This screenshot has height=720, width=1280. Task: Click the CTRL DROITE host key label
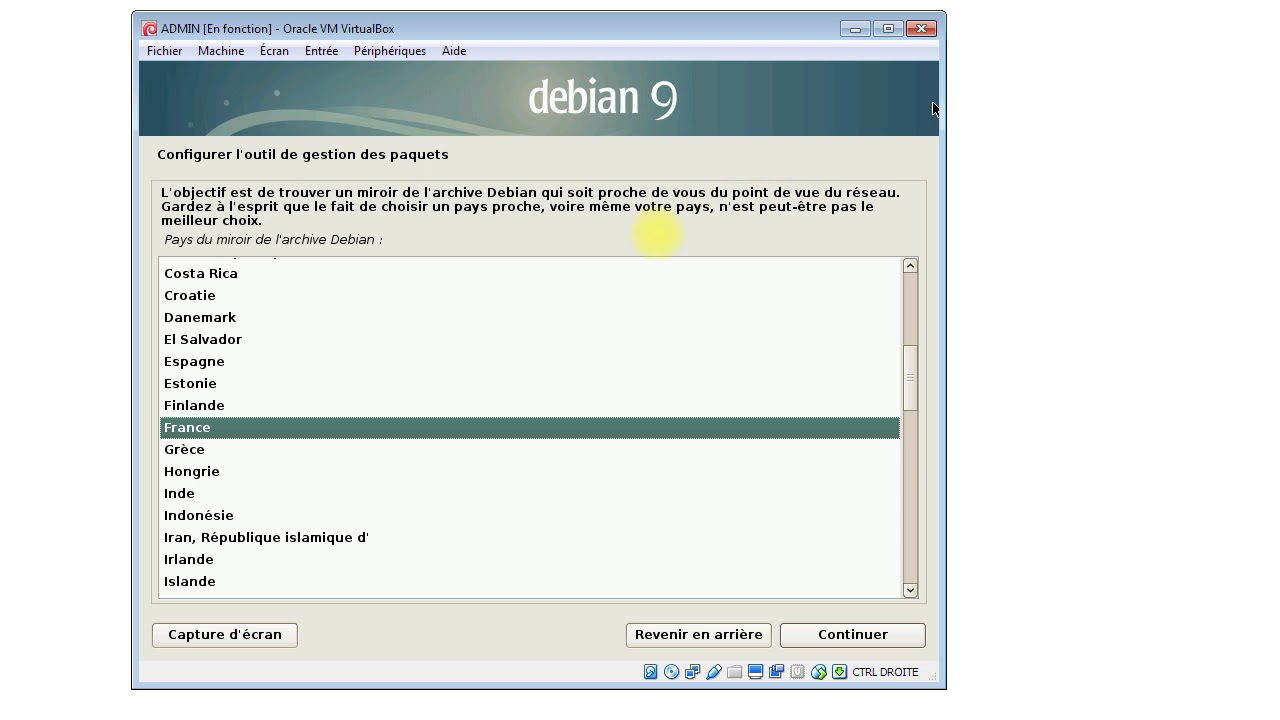click(x=885, y=672)
